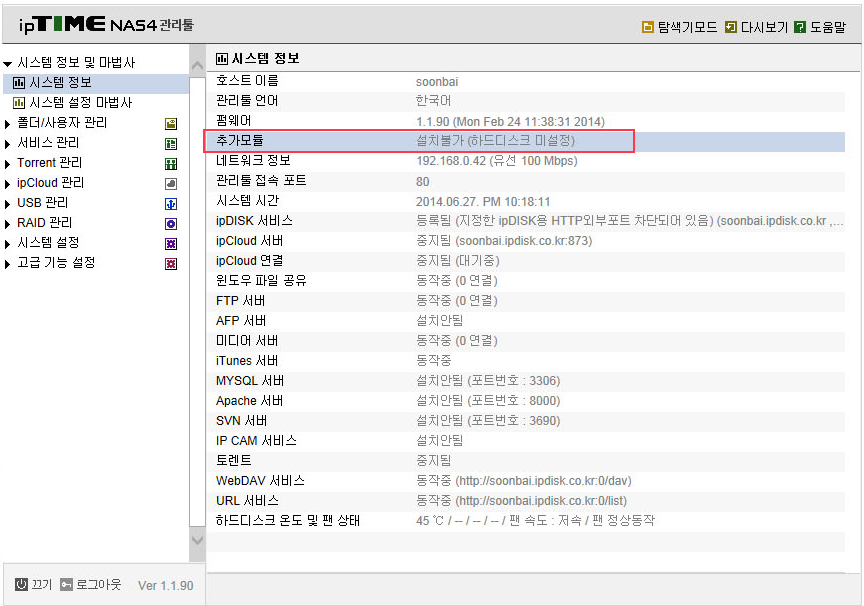Click the WebDAV 서비스 URL value
The width and height of the screenshot is (864, 606).
(x=523, y=481)
